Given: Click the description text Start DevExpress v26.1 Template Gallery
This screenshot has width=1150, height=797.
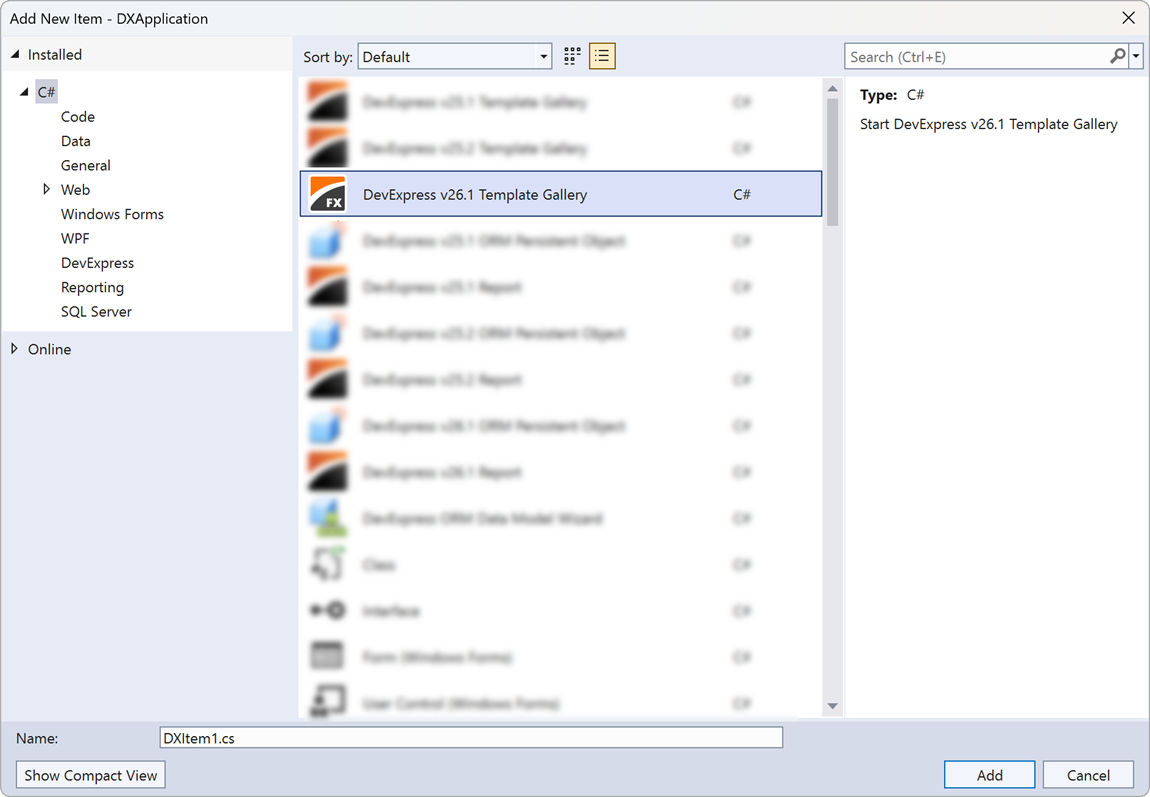Looking at the screenshot, I should pos(989,124).
